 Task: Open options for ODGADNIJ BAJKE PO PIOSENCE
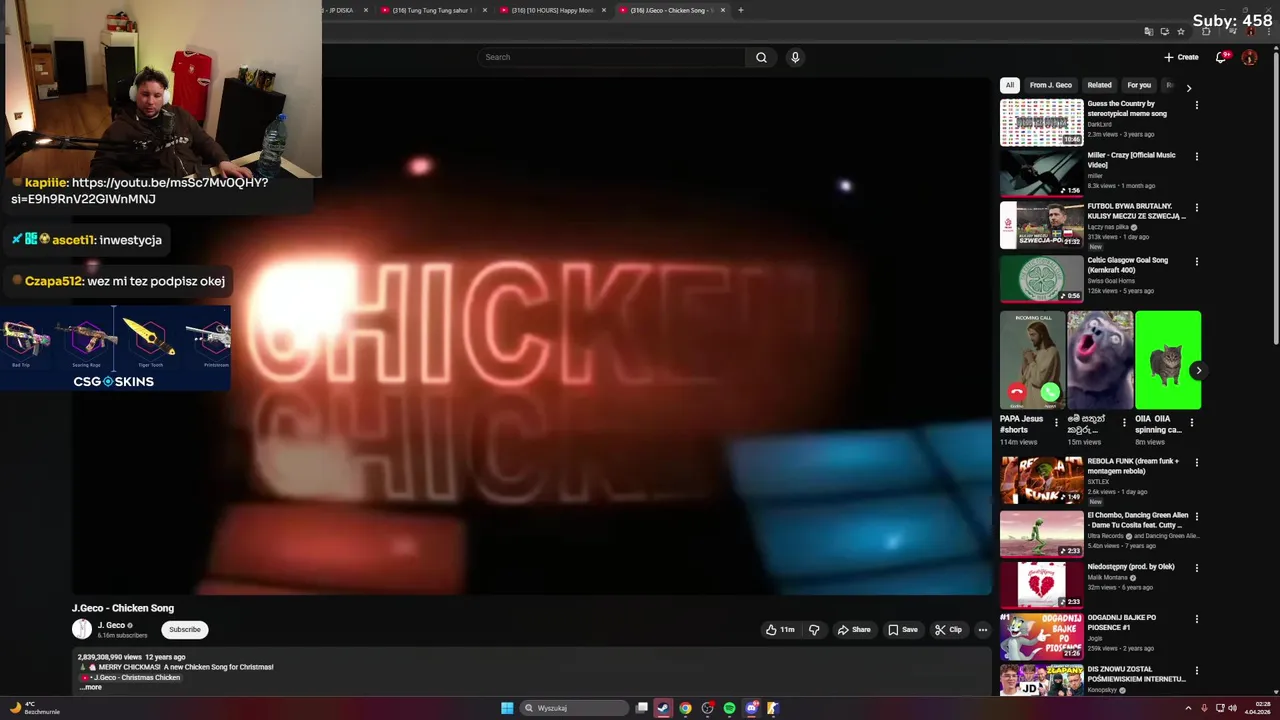(x=1196, y=619)
